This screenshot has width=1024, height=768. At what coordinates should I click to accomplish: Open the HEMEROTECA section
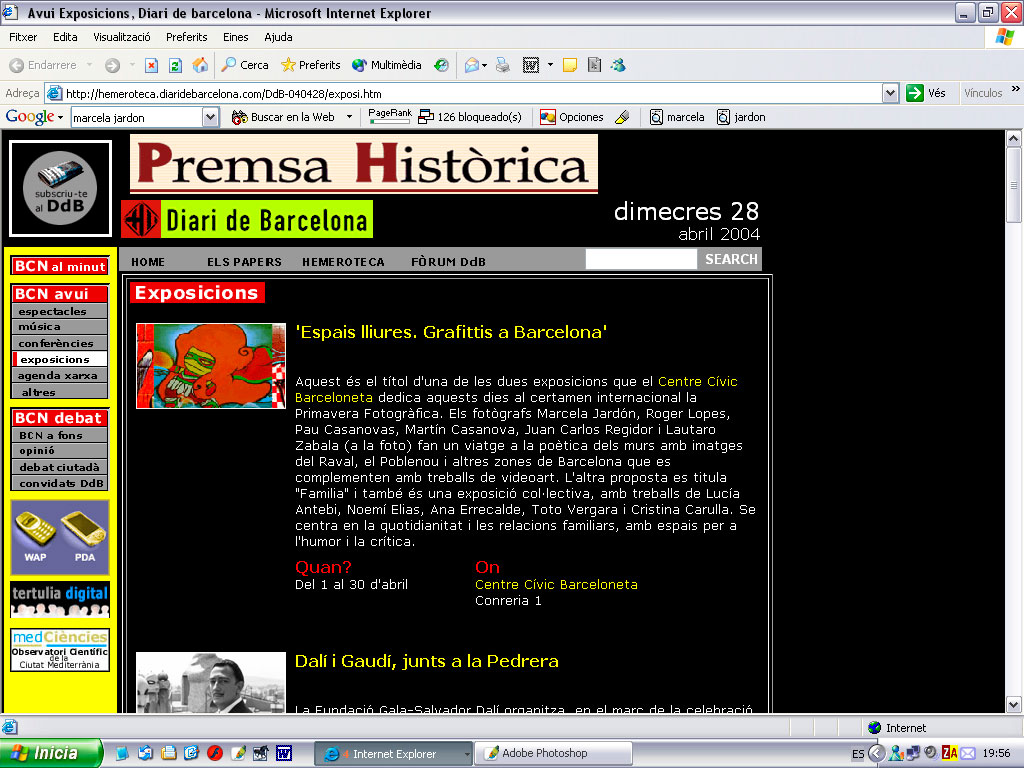(x=344, y=262)
